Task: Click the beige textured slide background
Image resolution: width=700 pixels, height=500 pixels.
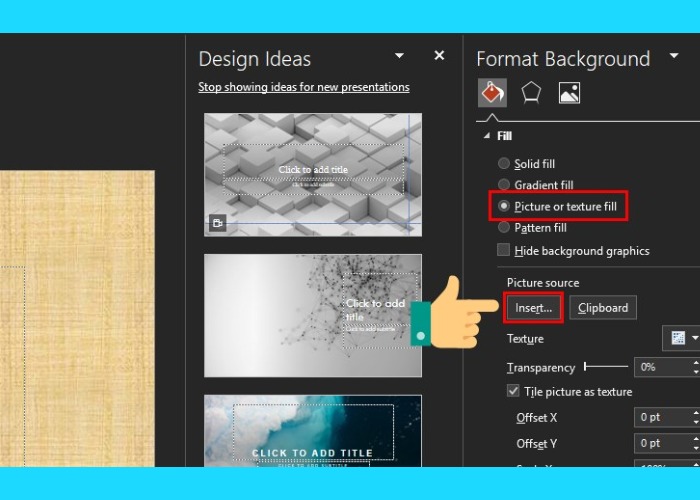Action: 77,318
